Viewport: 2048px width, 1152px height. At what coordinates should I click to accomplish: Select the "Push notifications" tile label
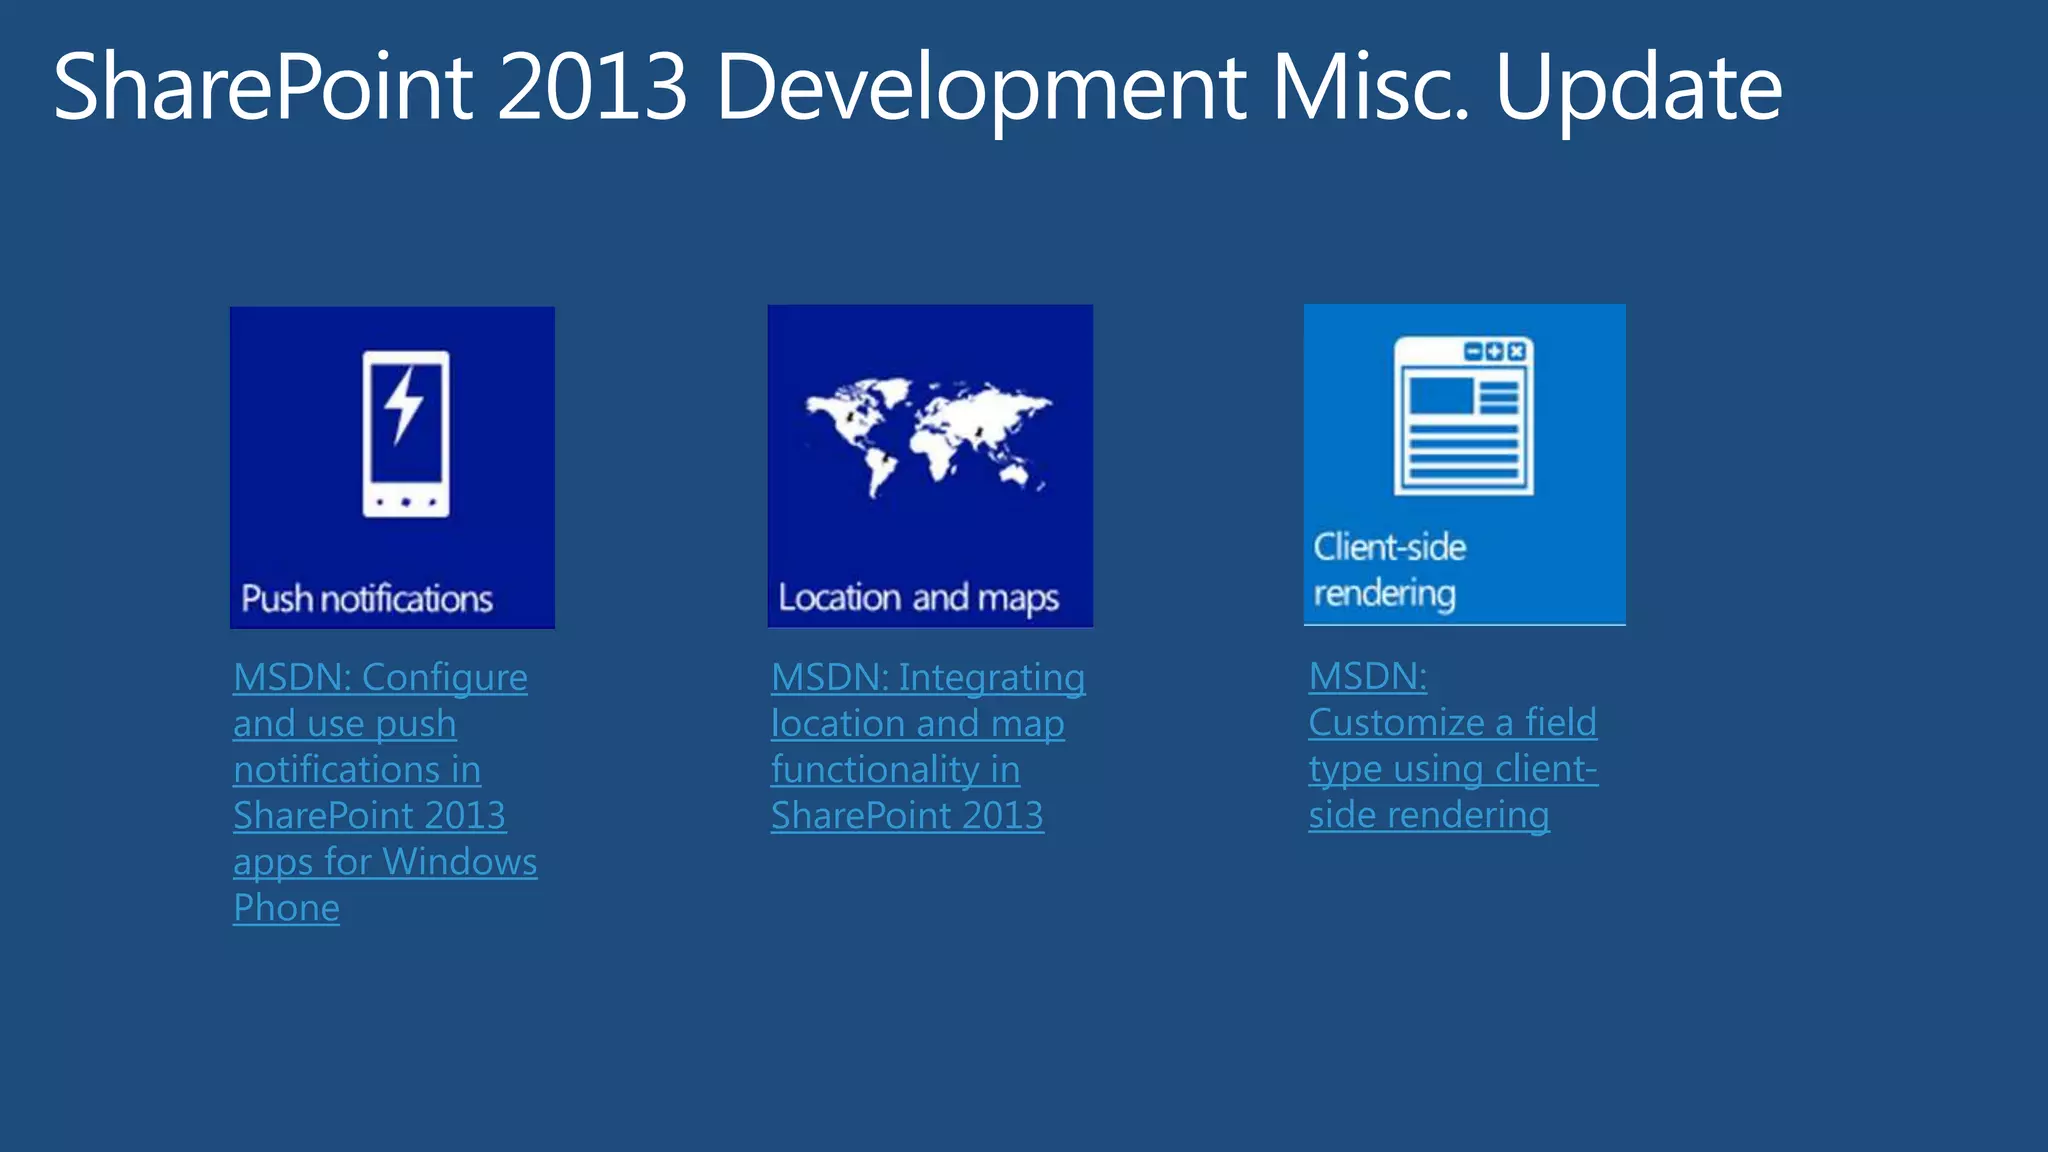367,599
